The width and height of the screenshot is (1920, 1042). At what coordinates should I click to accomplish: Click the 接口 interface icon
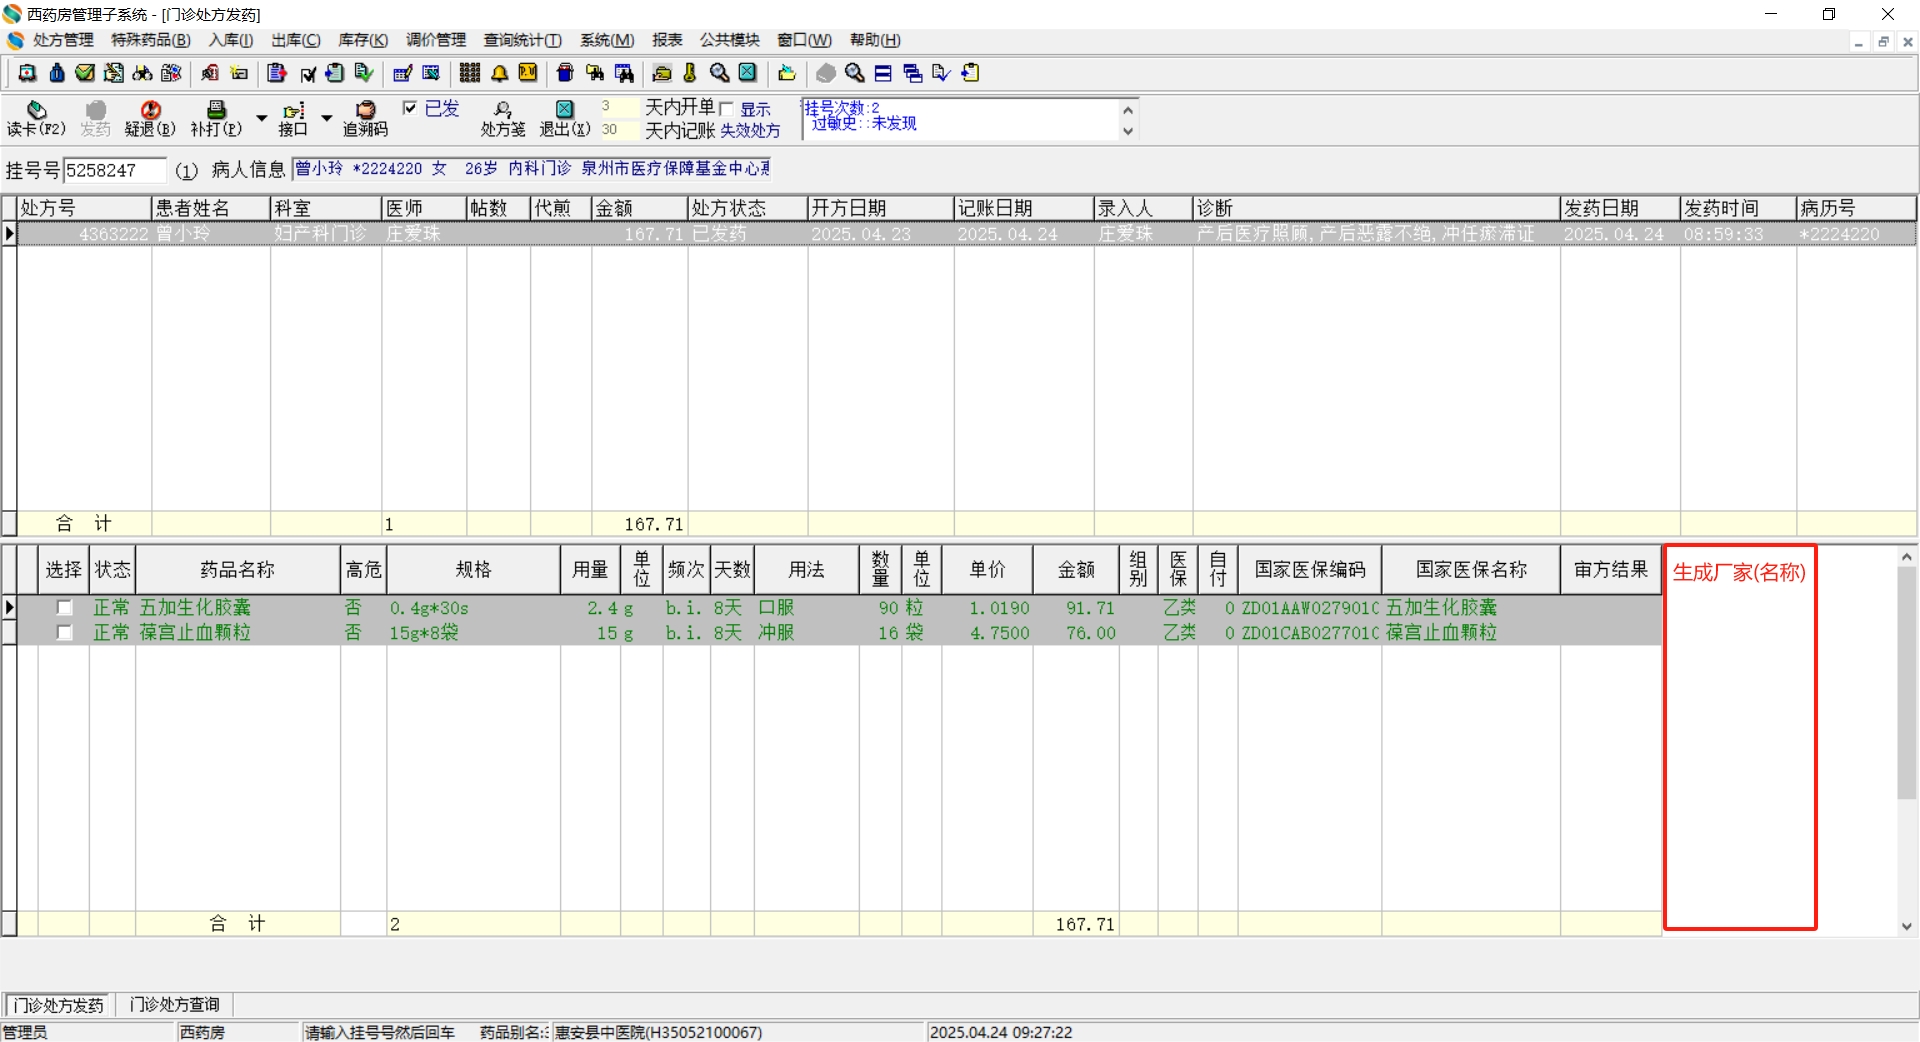293,111
